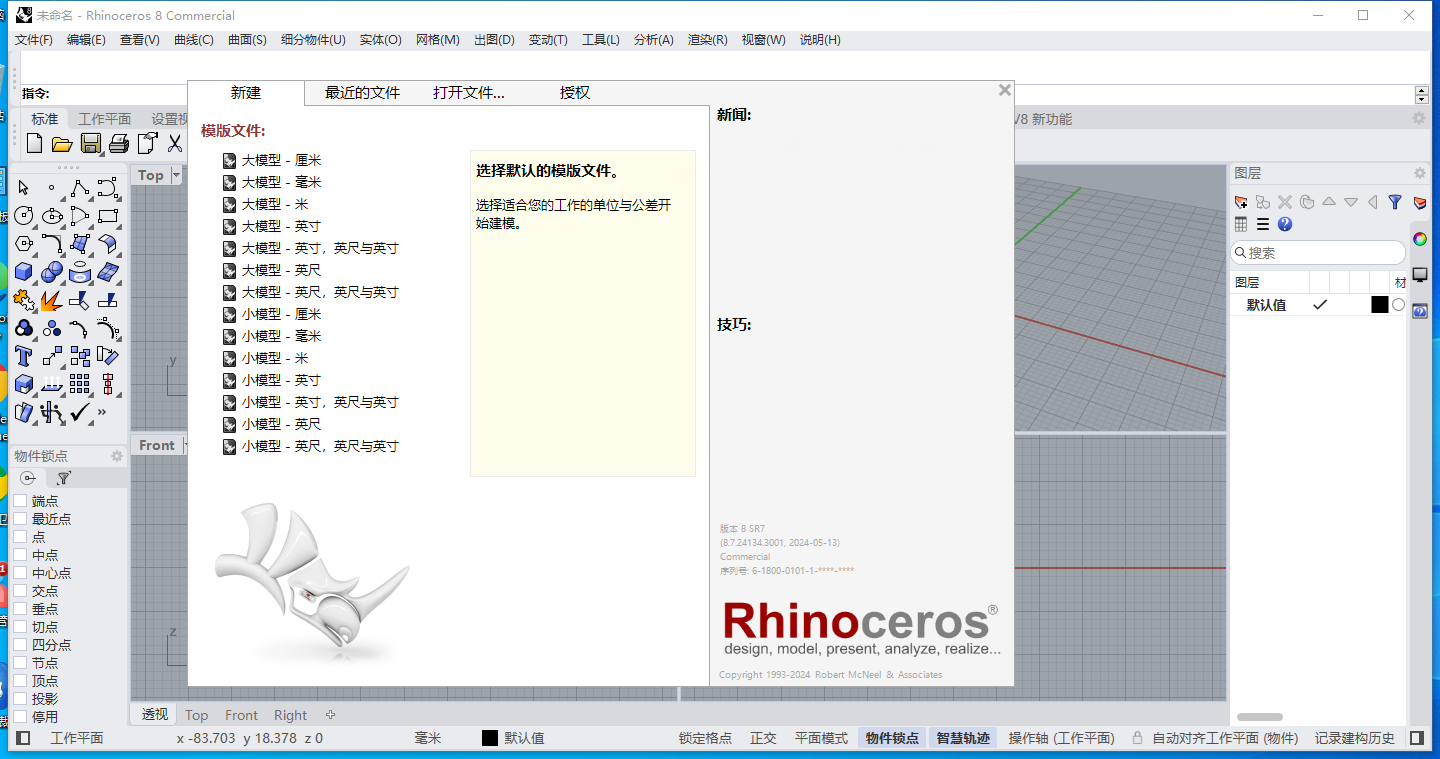Click the New file icon in standard toolbar
Image resolution: width=1440 pixels, height=759 pixels.
click(34, 144)
